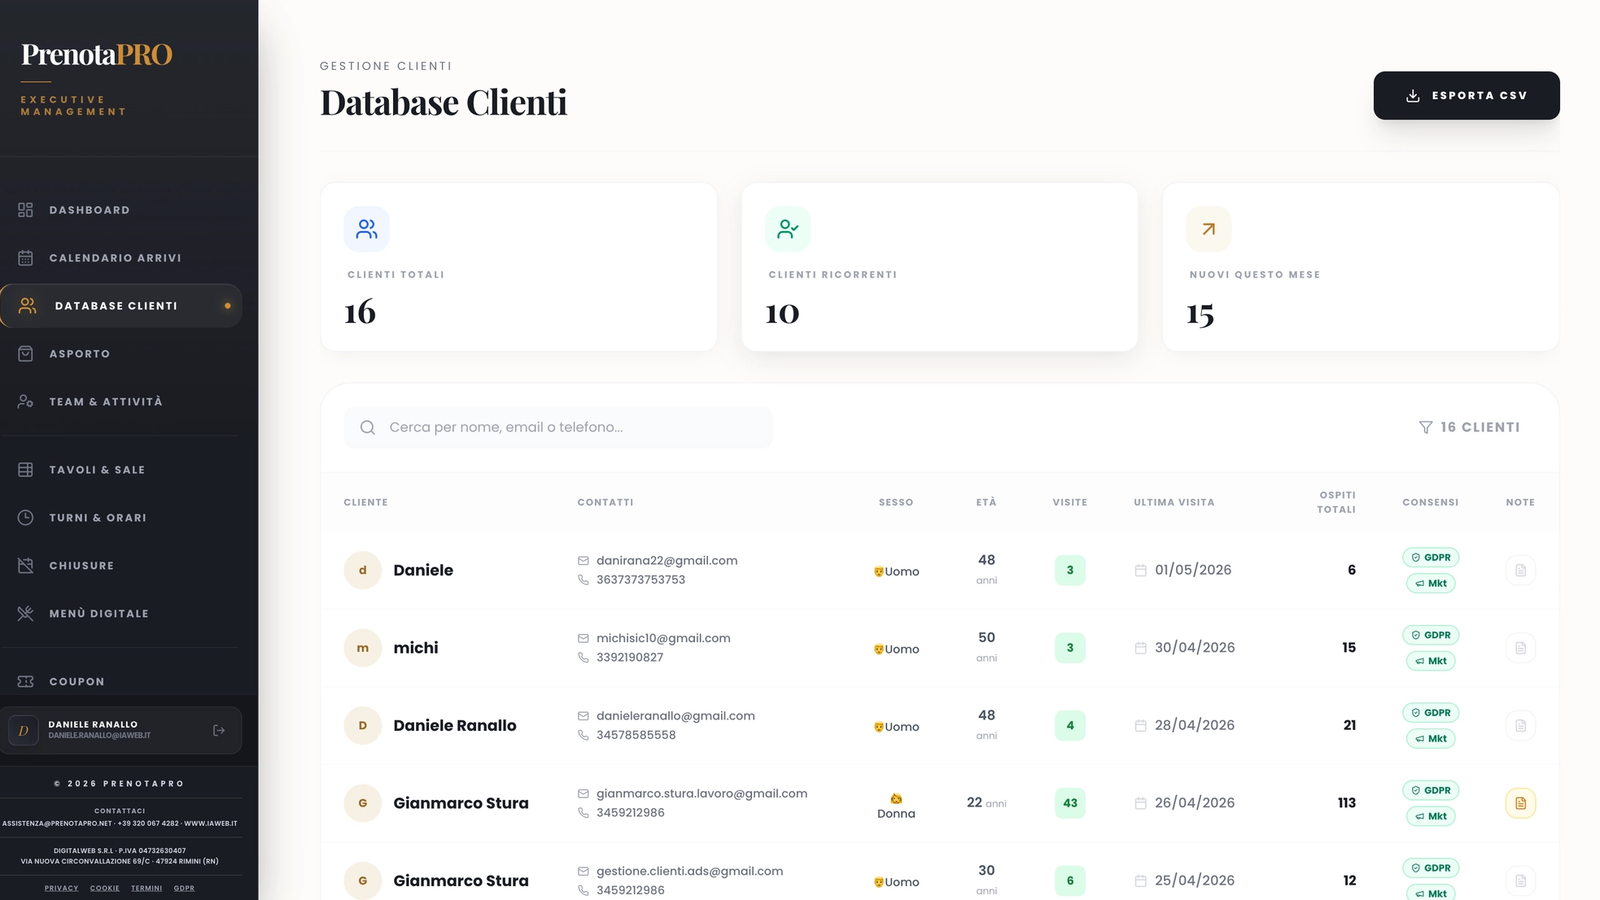
Task: Click the logout icon next to Daniele Ranallo
Action: 219,731
